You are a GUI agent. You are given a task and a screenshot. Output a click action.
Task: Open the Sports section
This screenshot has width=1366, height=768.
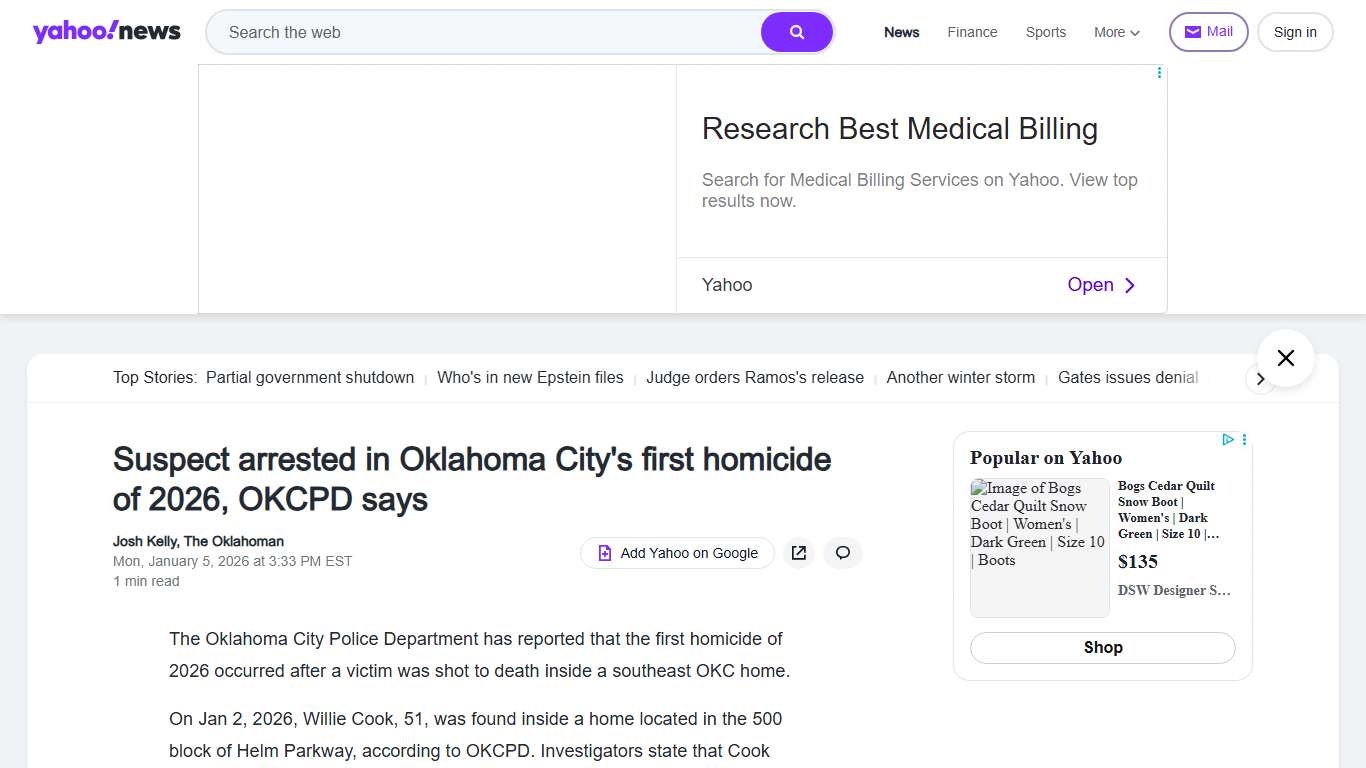pyautogui.click(x=1045, y=32)
